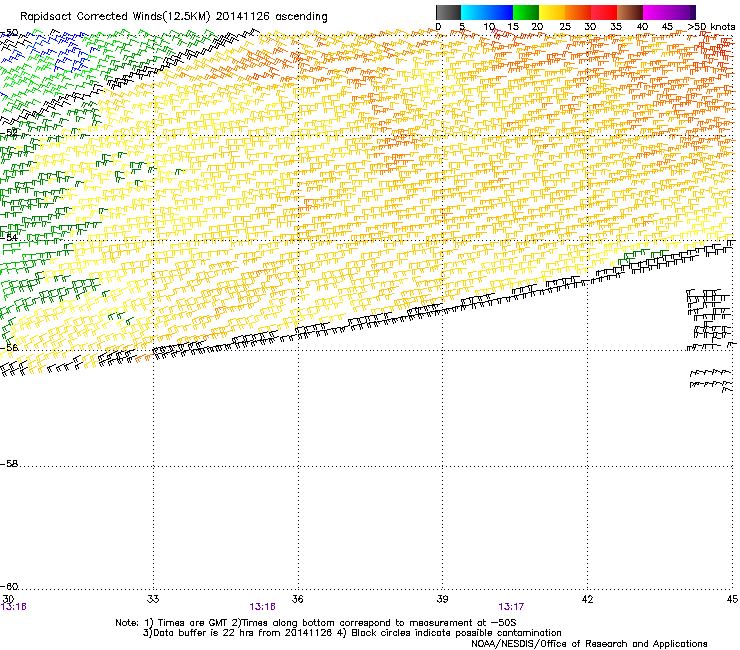Image resolution: width=740 pixels, height=650 pixels.
Task: Click the 'NOAA/NESDIS/Office of Research and Applications' credit
Action: click(589, 644)
